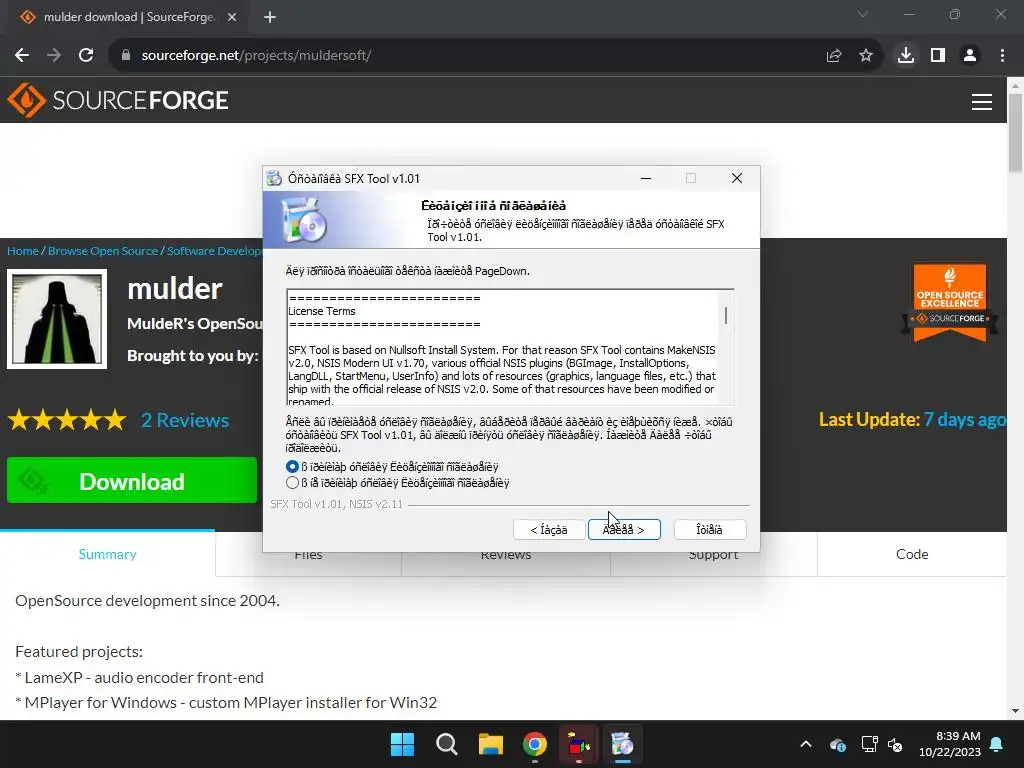This screenshot has height=768, width=1024.
Task: Follow Browse Open Source breadcrumb
Action: click(103, 251)
